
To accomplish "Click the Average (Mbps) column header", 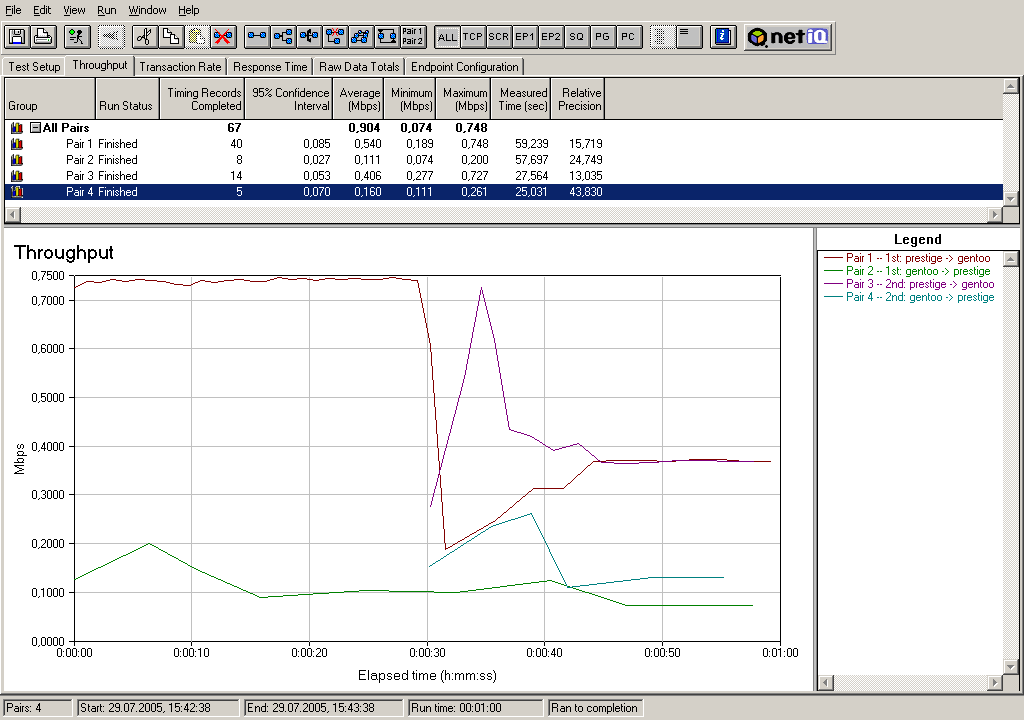I will click(x=360, y=99).
